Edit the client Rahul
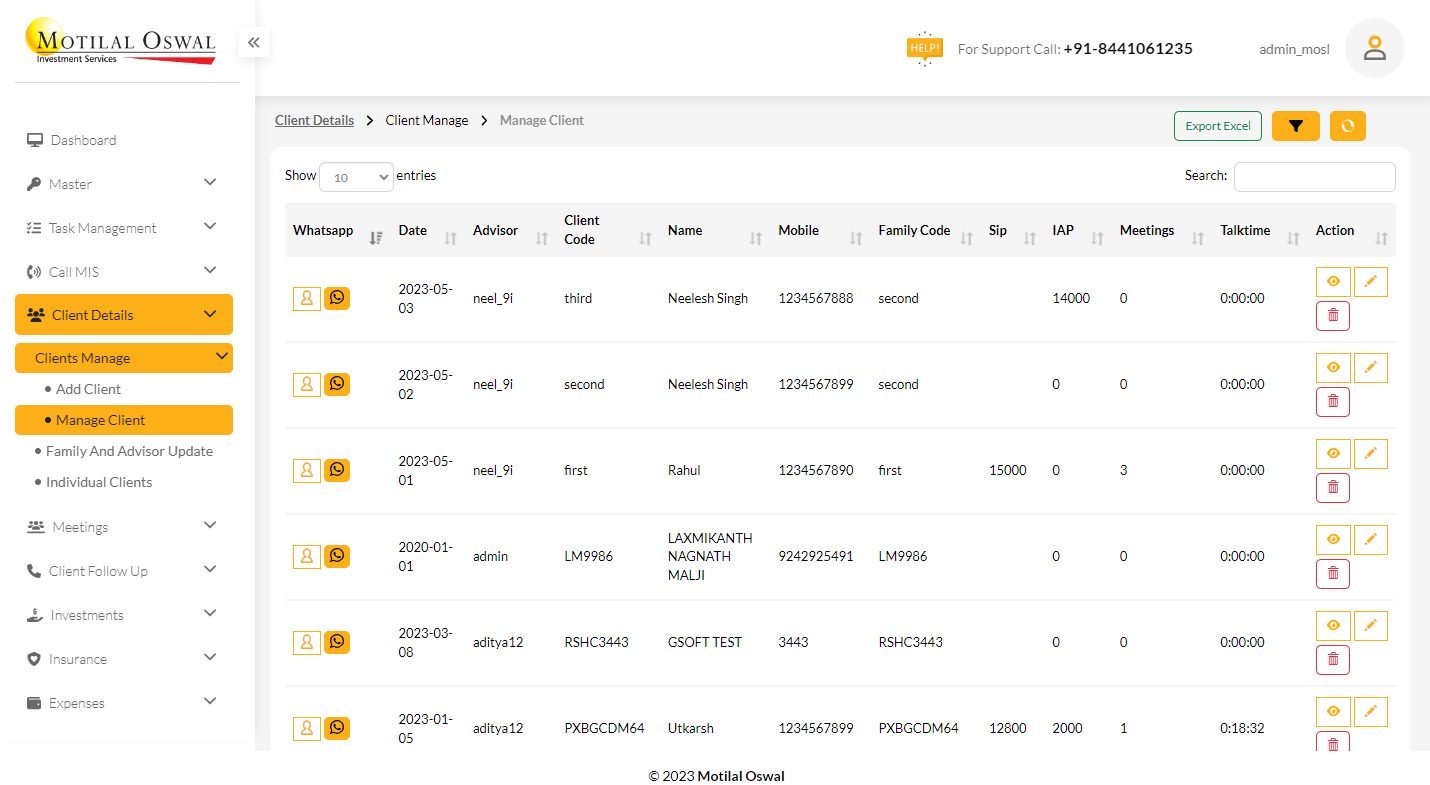 click(x=1371, y=454)
